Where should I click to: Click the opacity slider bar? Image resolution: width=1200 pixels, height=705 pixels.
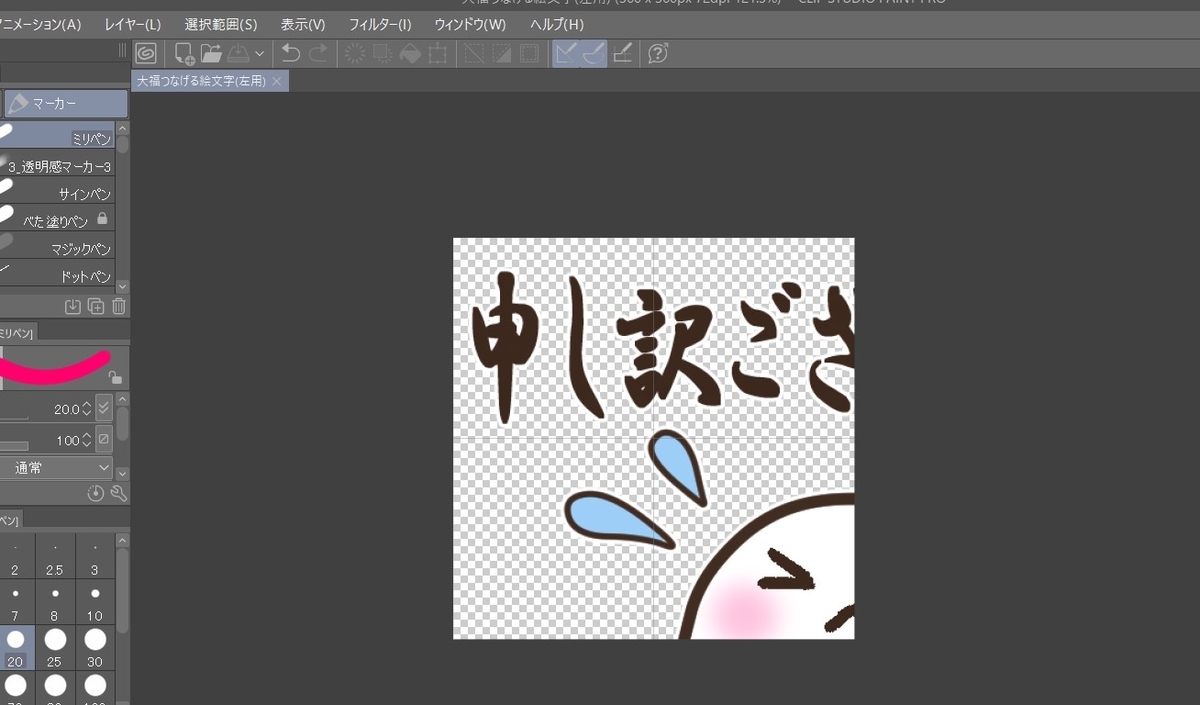[x=14, y=446]
